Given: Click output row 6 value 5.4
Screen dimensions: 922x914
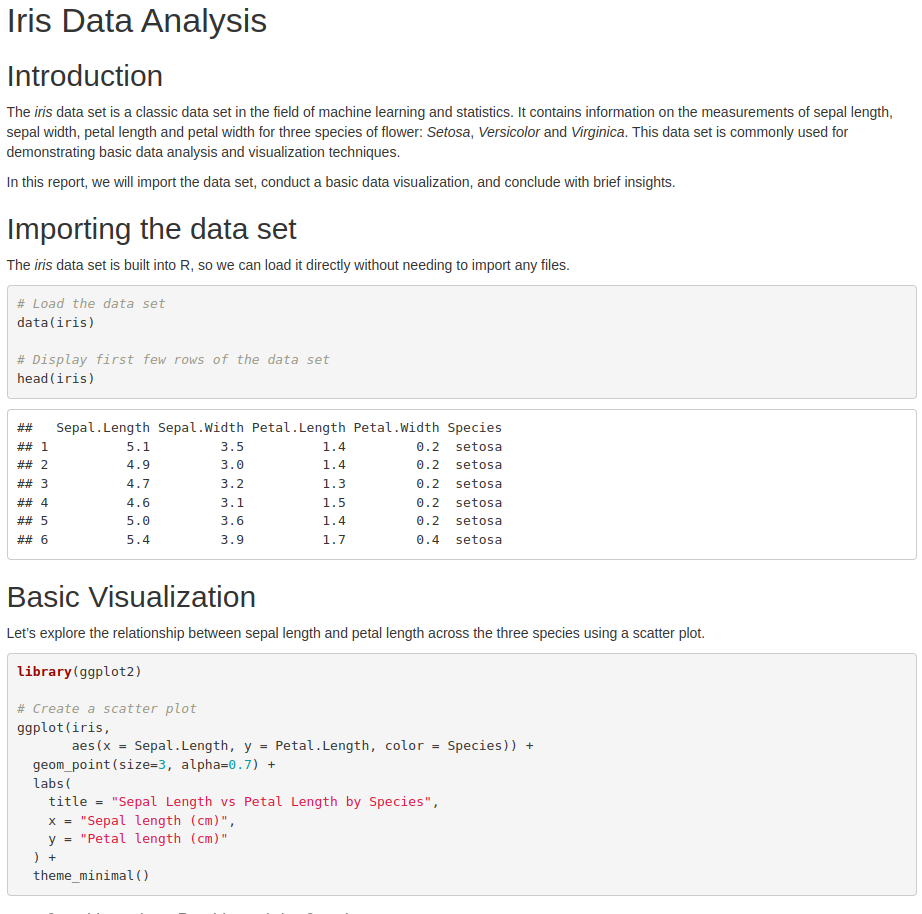Looking at the screenshot, I should [138, 540].
